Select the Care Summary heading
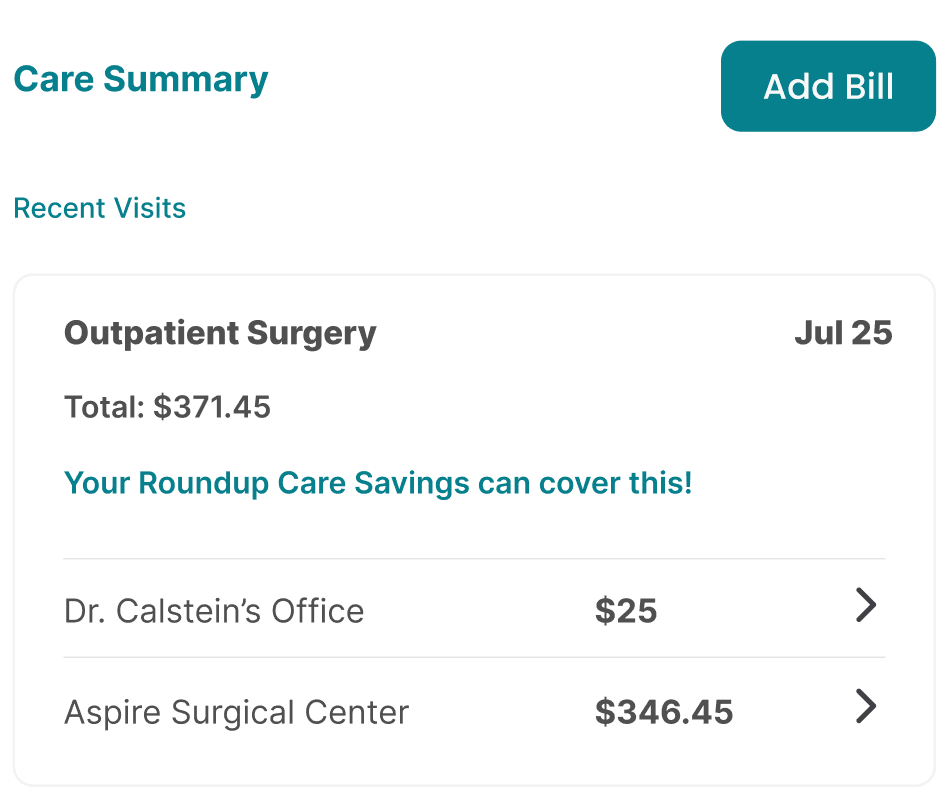Screen dimensions: 952x810 (x=141, y=79)
